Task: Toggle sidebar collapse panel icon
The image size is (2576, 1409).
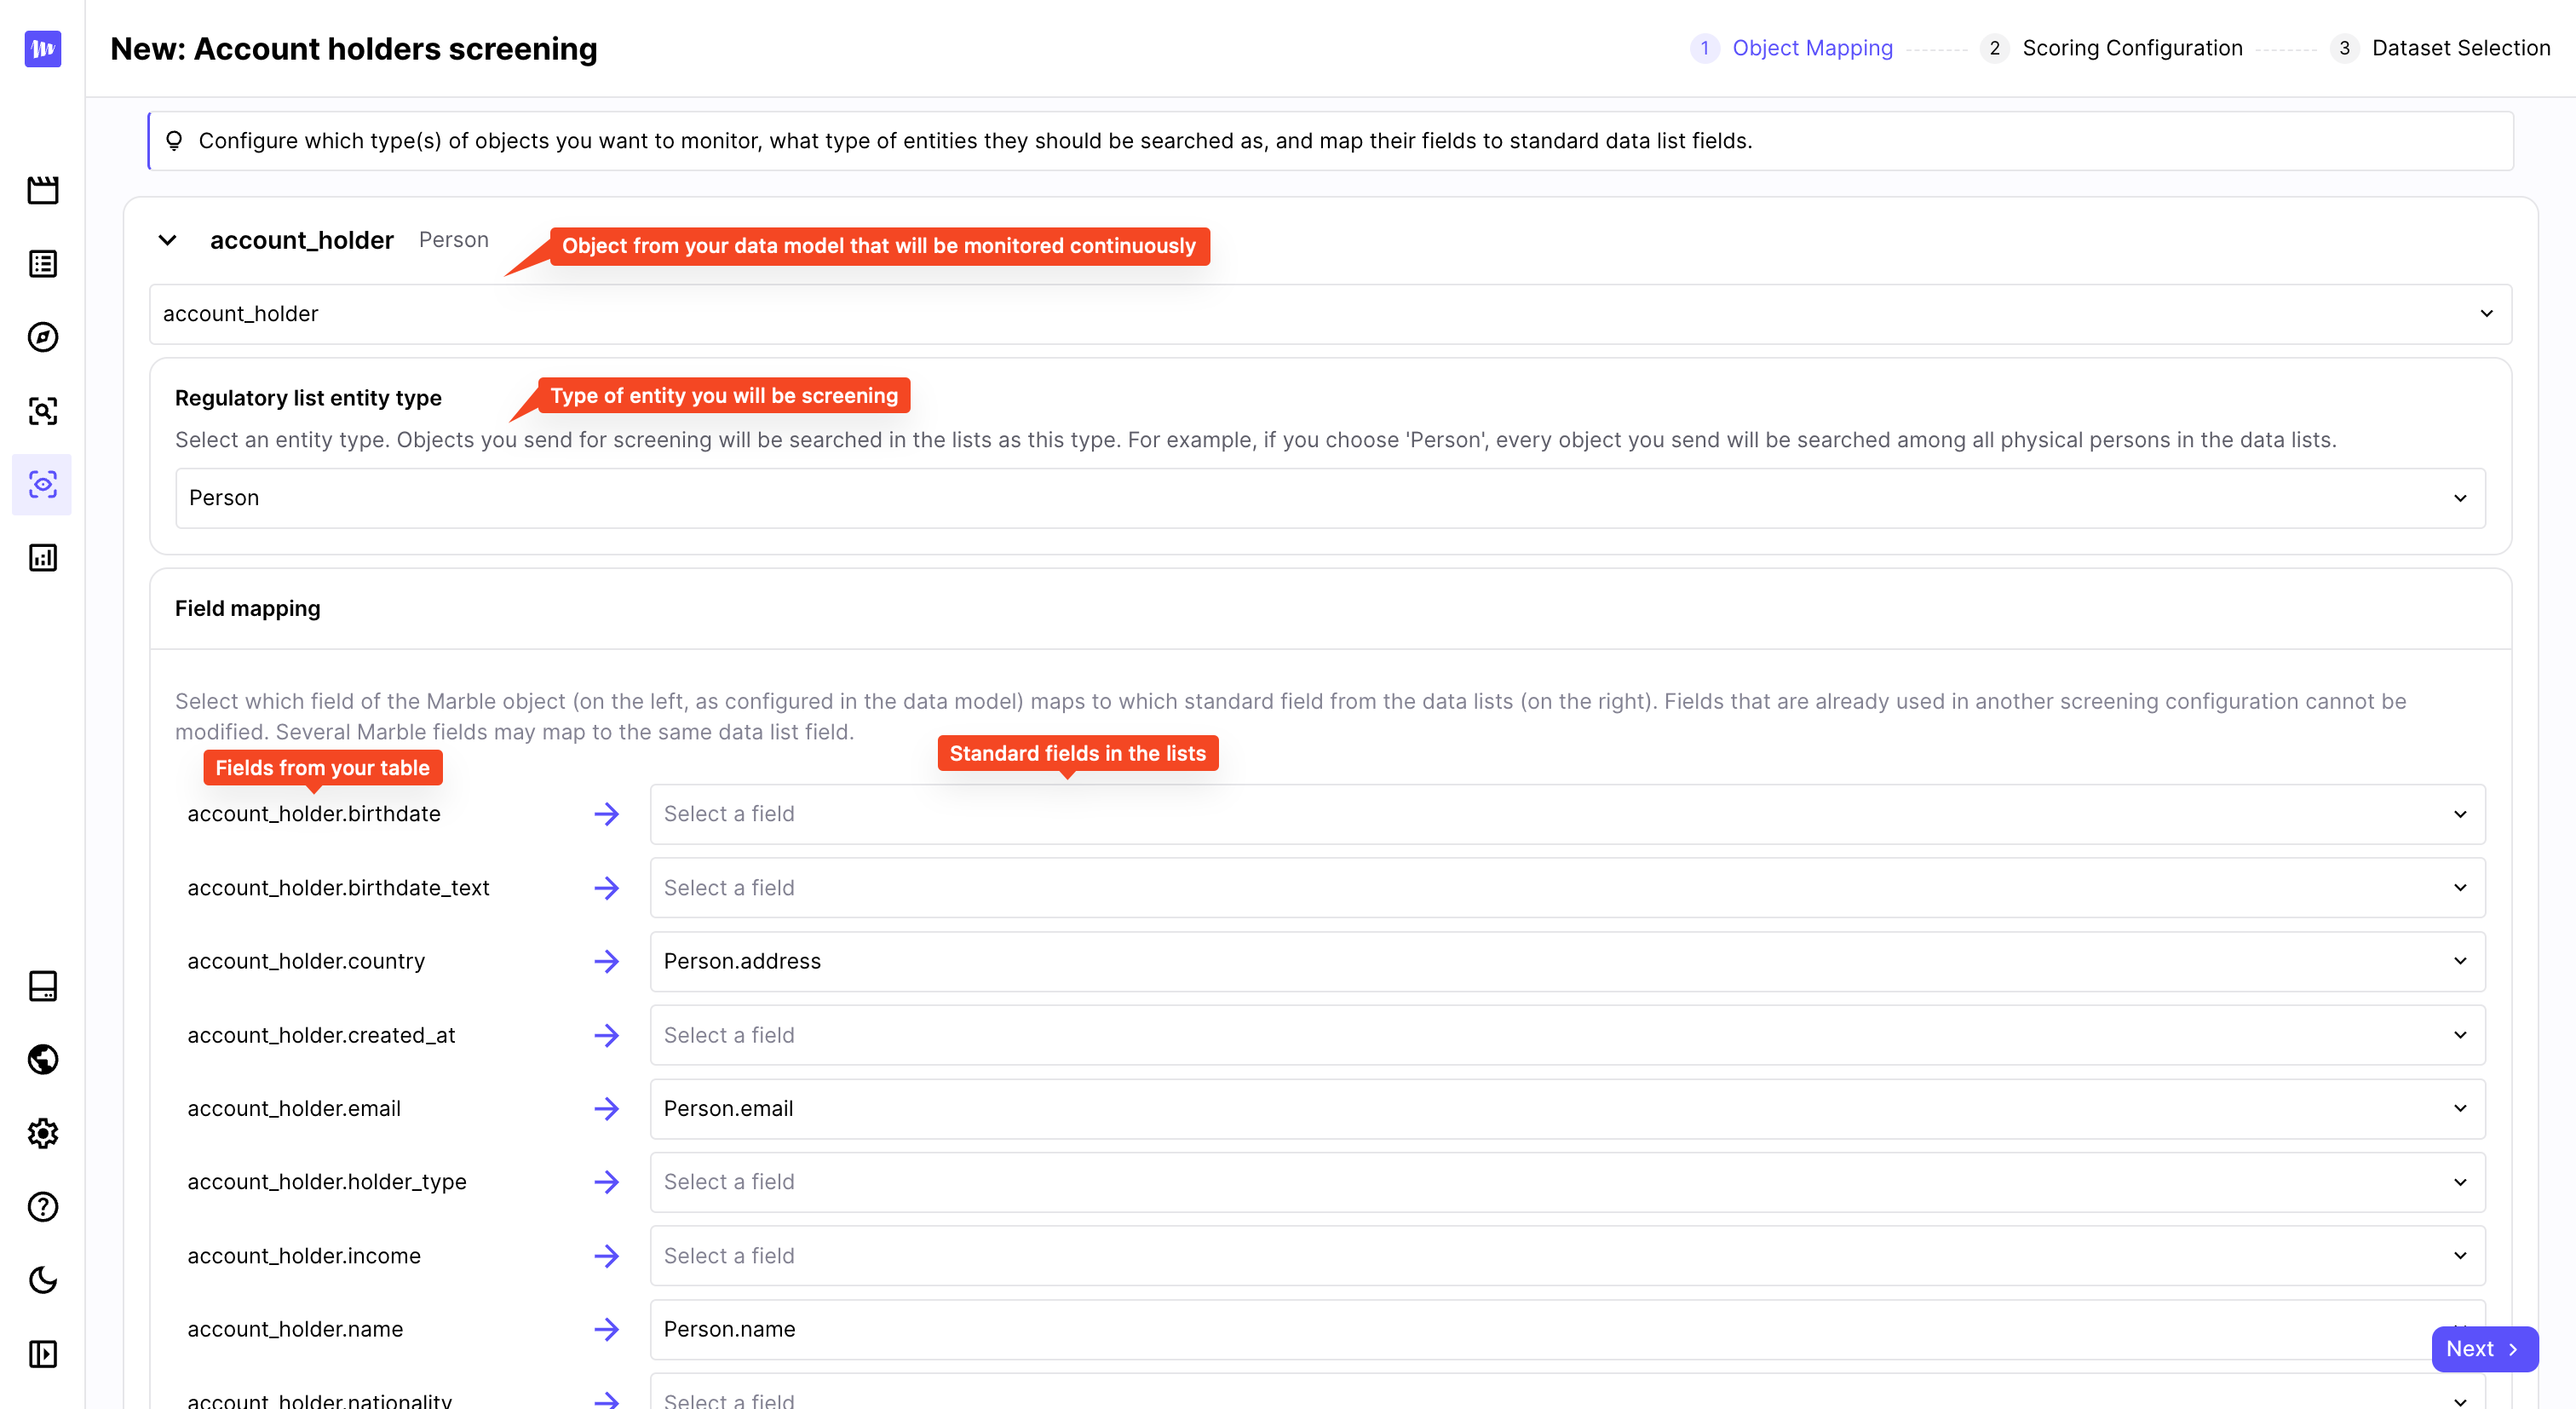Action: (42, 1354)
